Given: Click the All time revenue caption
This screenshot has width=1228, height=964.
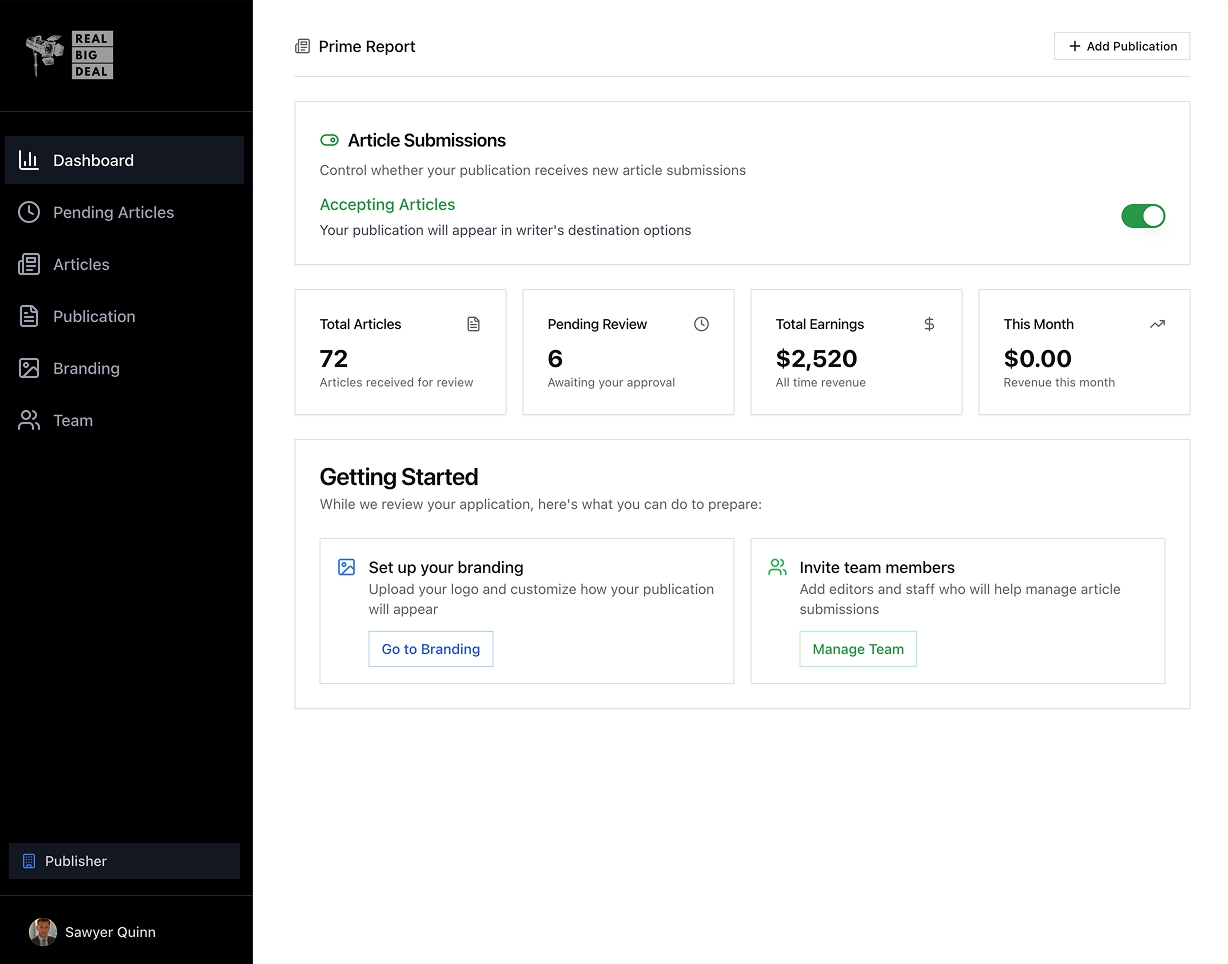Looking at the screenshot, I should point(821,382).
